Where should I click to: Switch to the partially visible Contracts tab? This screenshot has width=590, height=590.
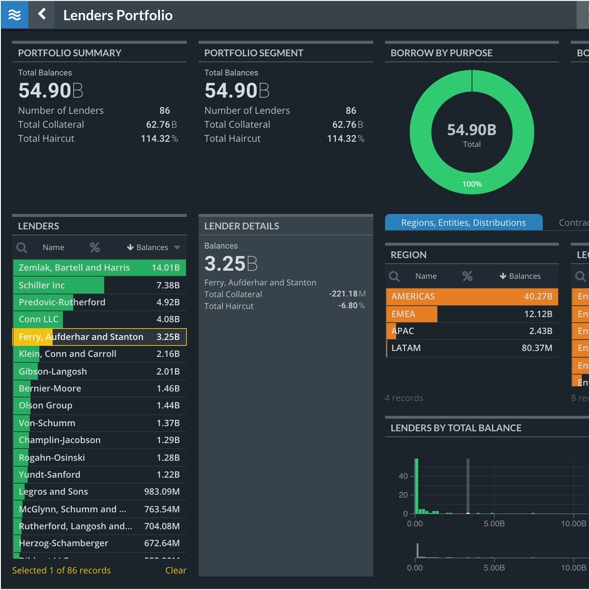coord(573,223)
